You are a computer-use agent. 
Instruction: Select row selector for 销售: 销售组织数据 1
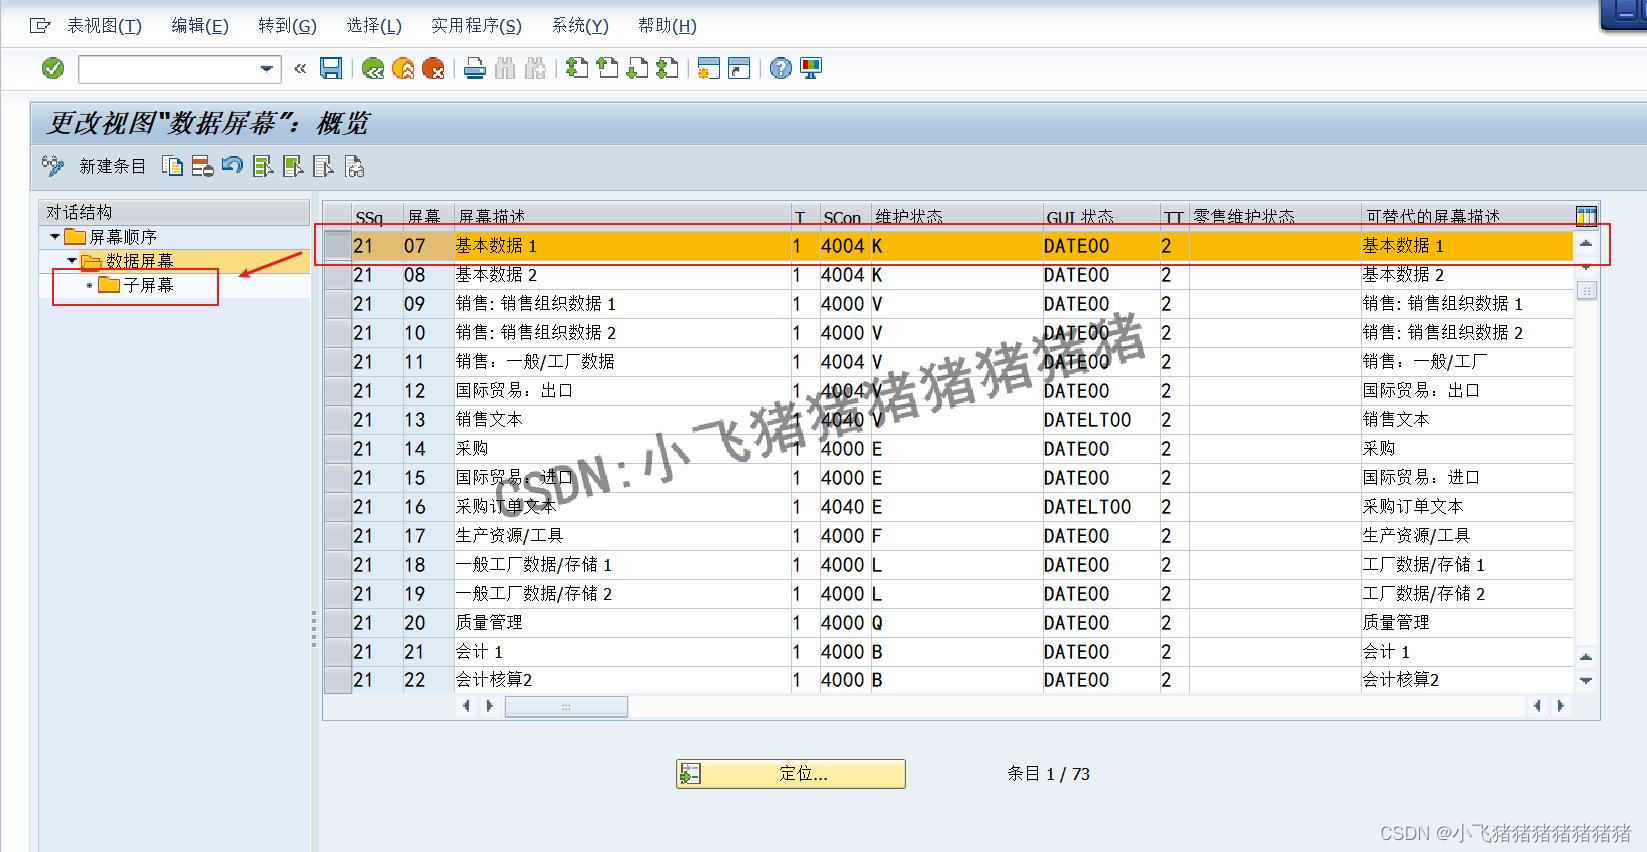pyautogui.click(x=338, y=304)
